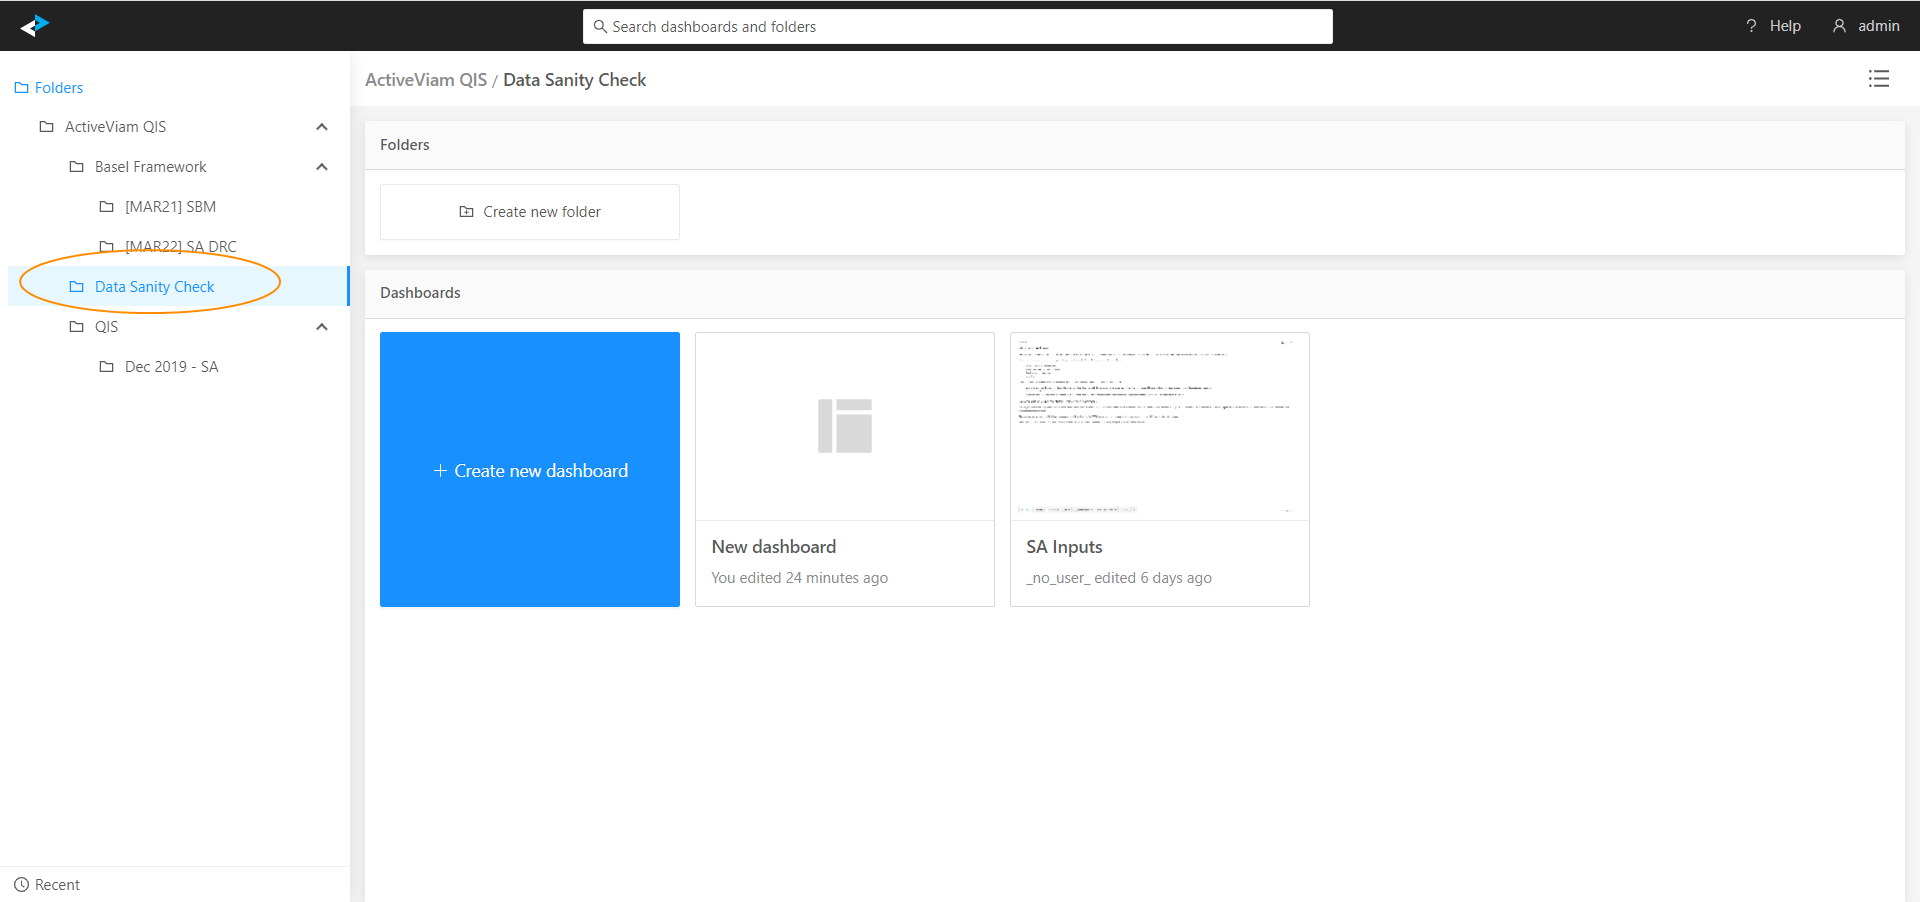This screenshot has height=902, width=1920.
Task: Collapse the ActiveViam QIS folder chevron
Action: click(322, 127)
